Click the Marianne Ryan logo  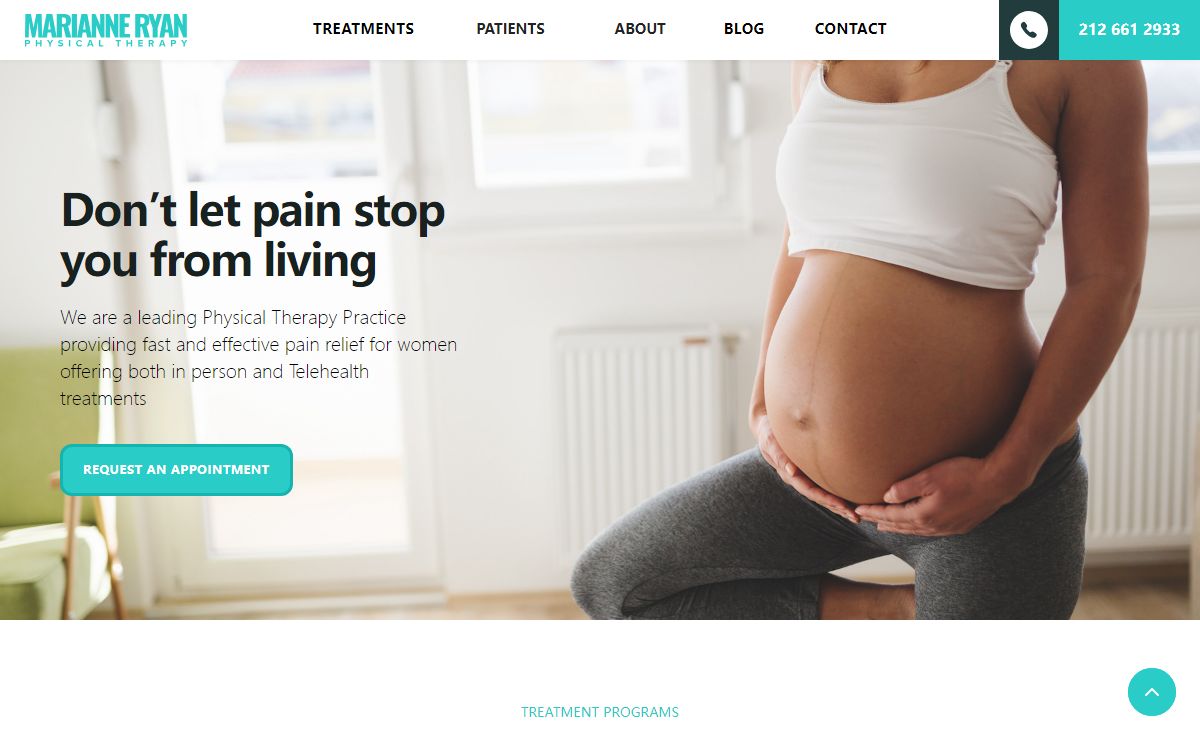(106, 30)
